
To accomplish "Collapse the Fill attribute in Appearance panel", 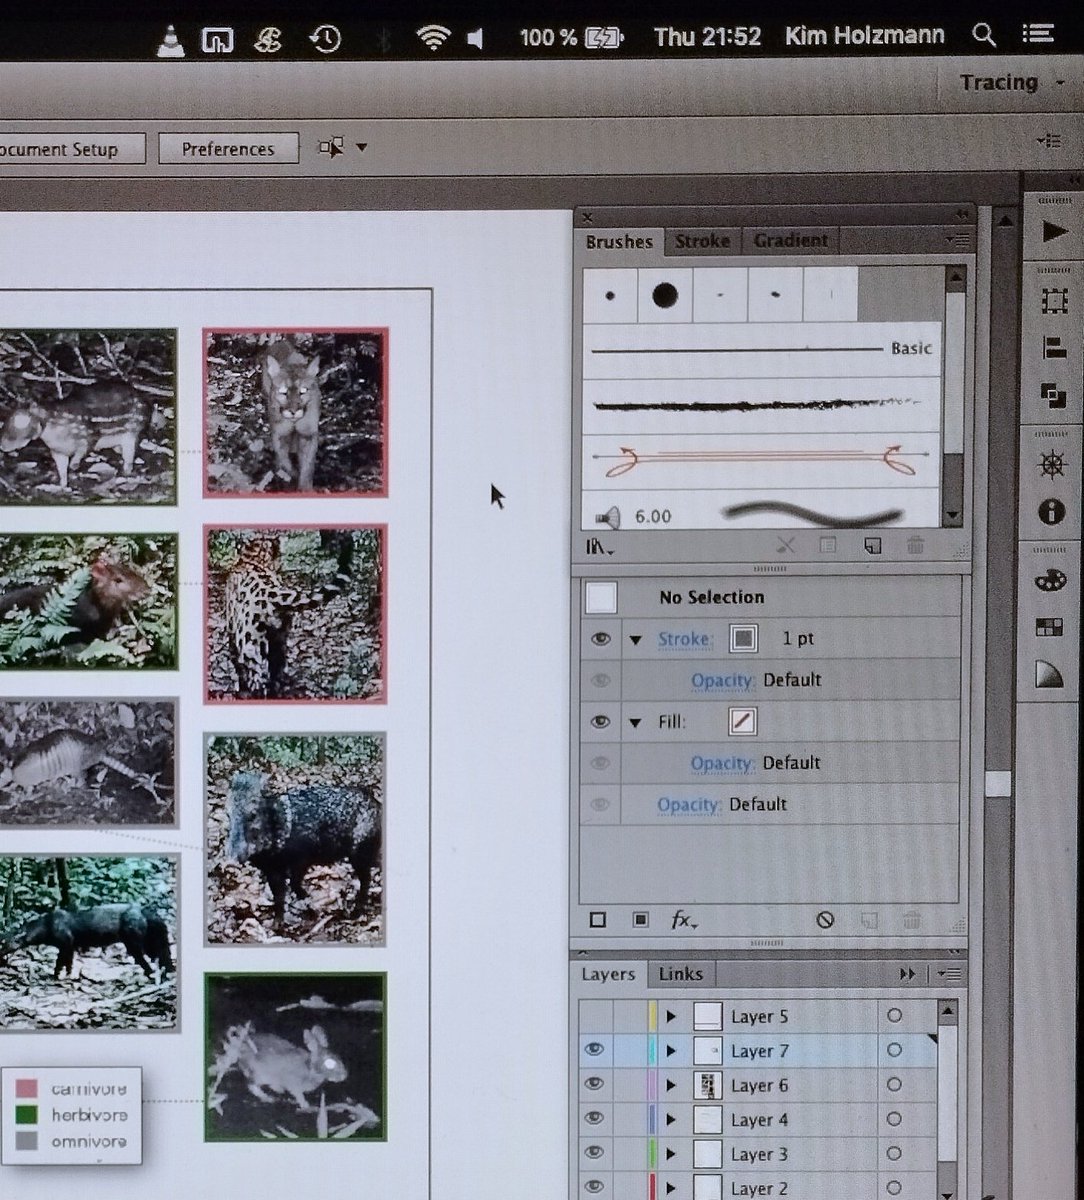I will 635,722.
